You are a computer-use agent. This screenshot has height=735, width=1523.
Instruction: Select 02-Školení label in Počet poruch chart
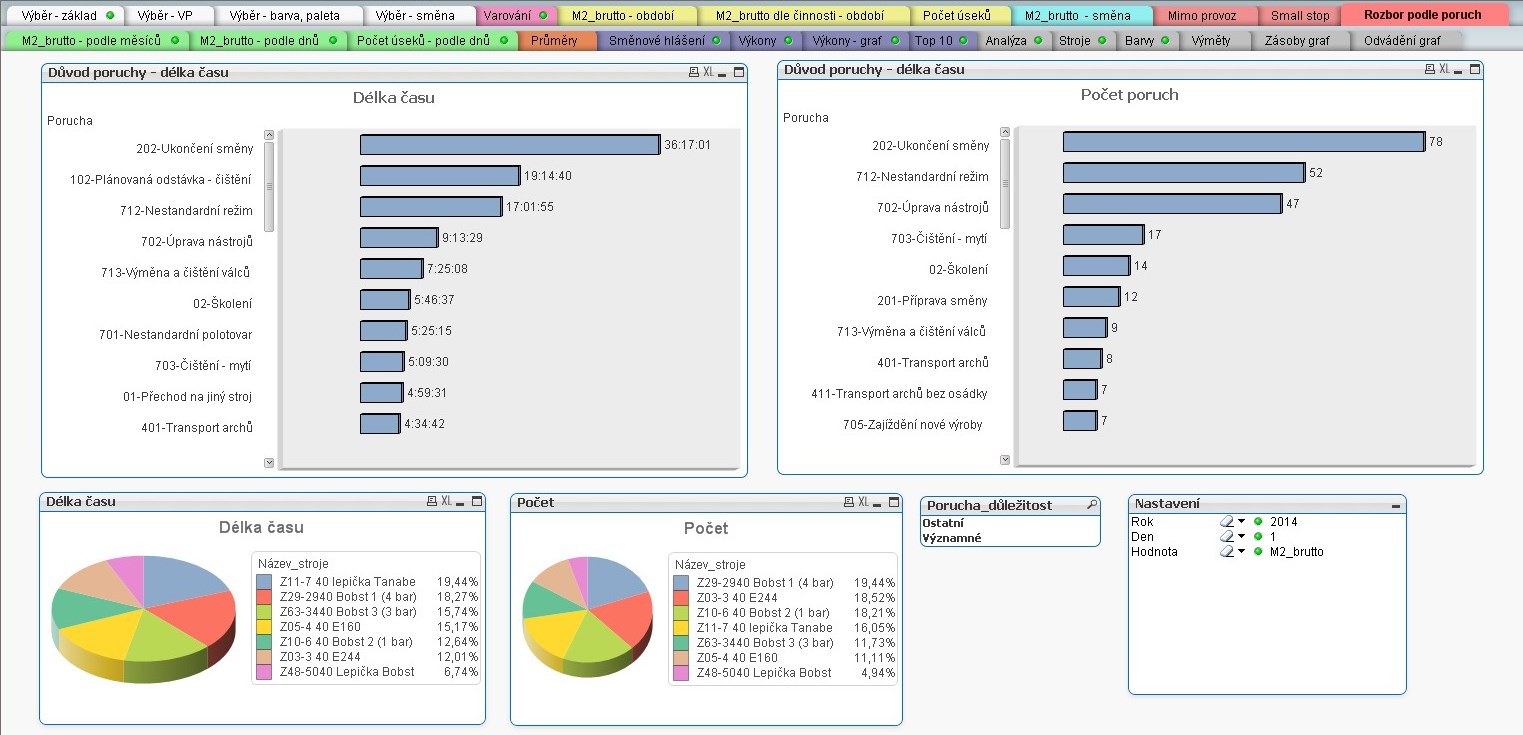click(958, 269)
